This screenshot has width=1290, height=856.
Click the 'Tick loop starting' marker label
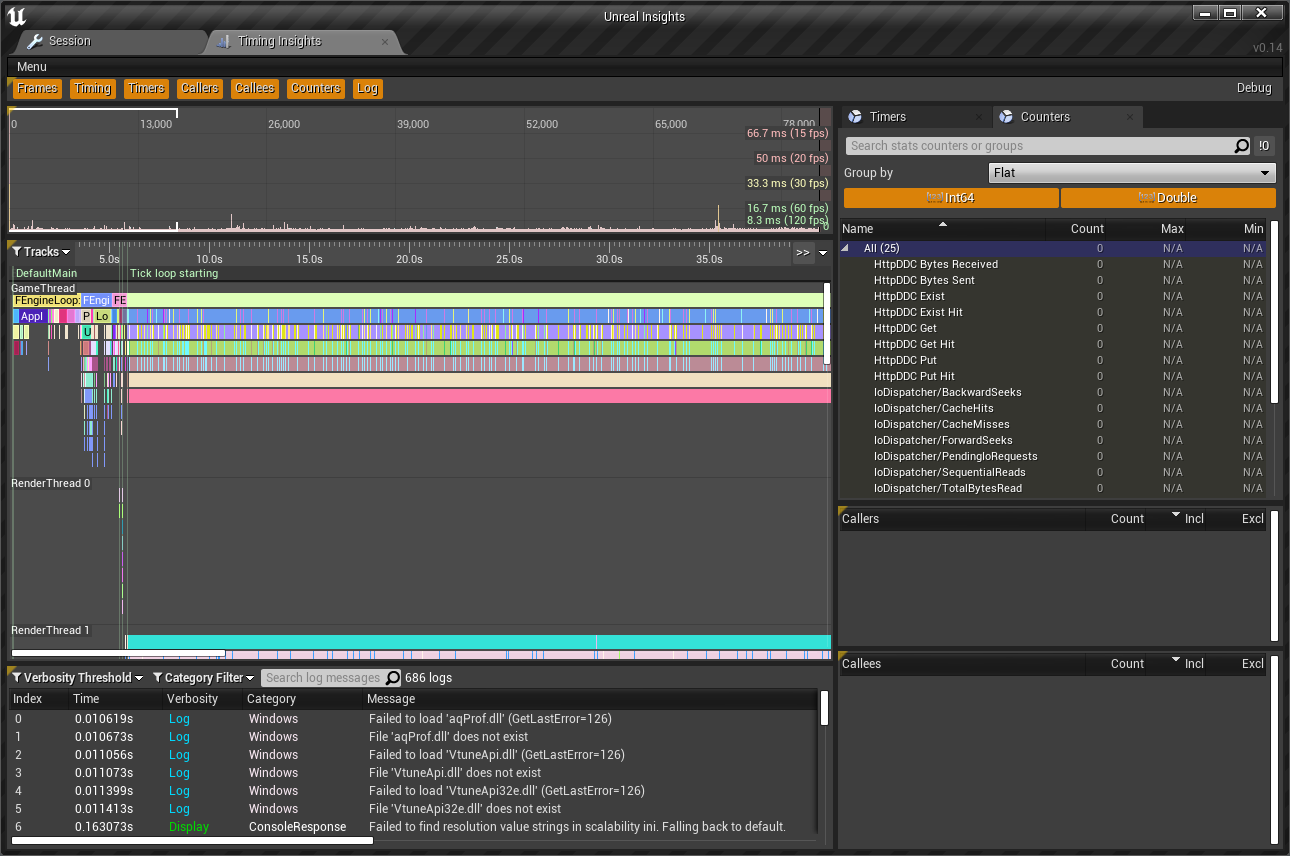click(174, 273)
